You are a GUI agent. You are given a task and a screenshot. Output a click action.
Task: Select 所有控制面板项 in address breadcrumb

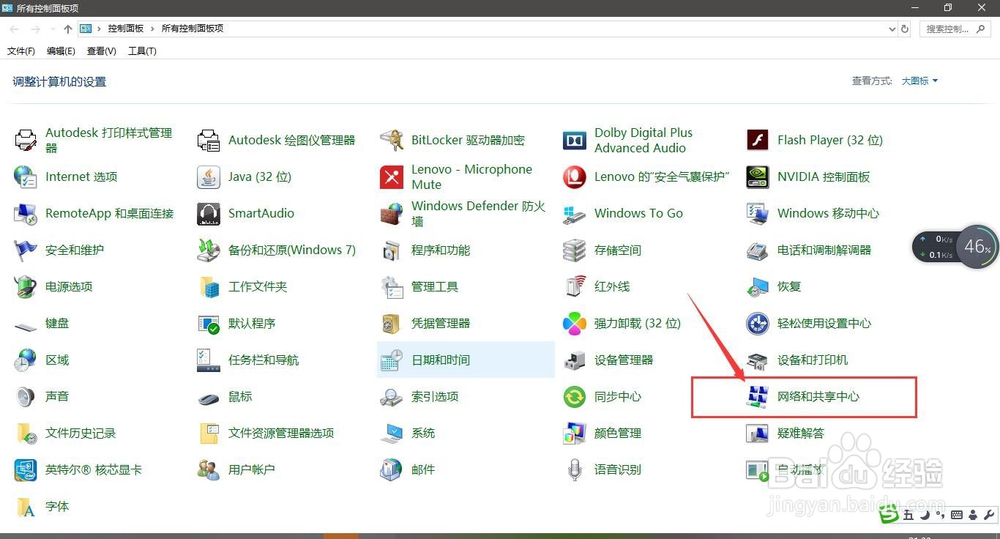click(x=193, y=29)
